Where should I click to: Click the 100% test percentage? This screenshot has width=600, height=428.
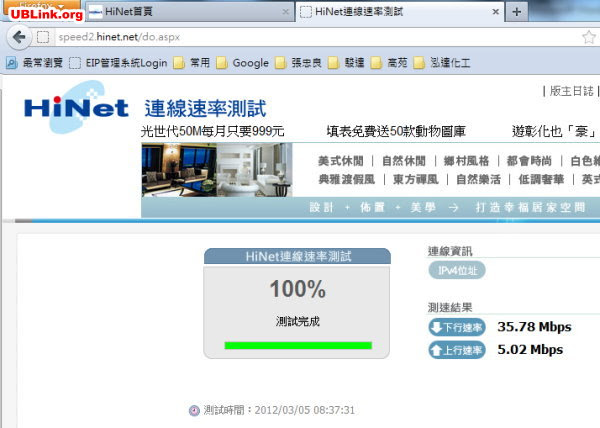(298, 289)
